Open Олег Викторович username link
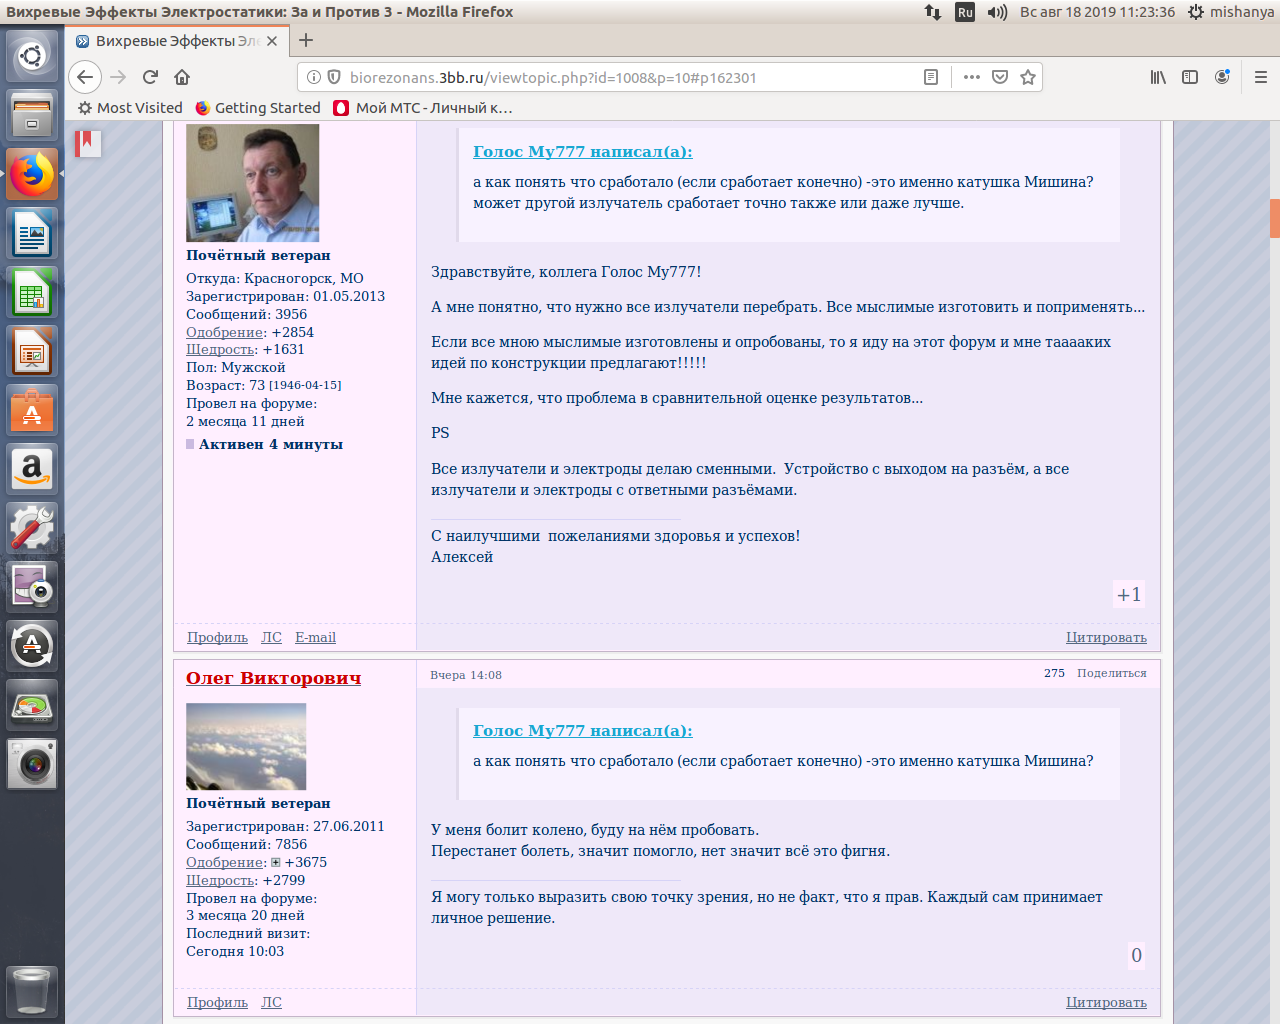The width and height of the screenshot is (1280, 1024). click(273, 677)
